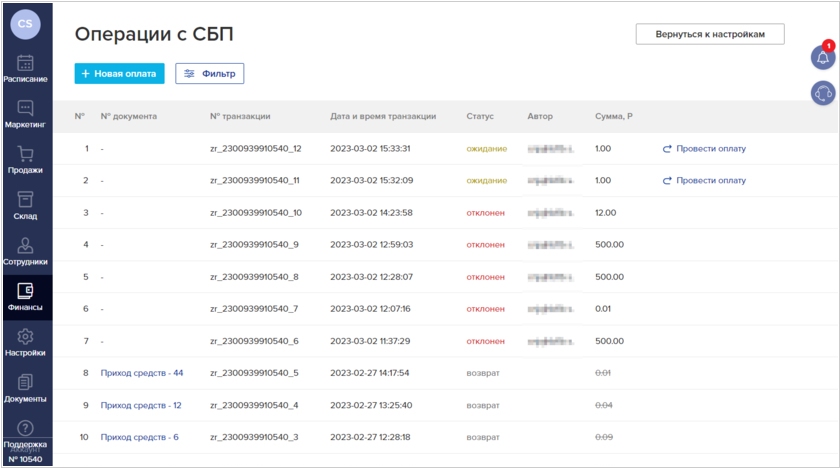Click Провести оплату for transaction _12
This screenshot has width=840, height=468.
click(x=704, y=148)
